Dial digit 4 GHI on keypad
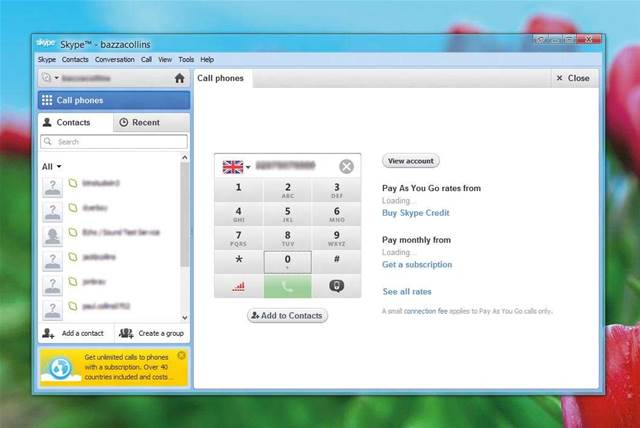 click(239, 214)
